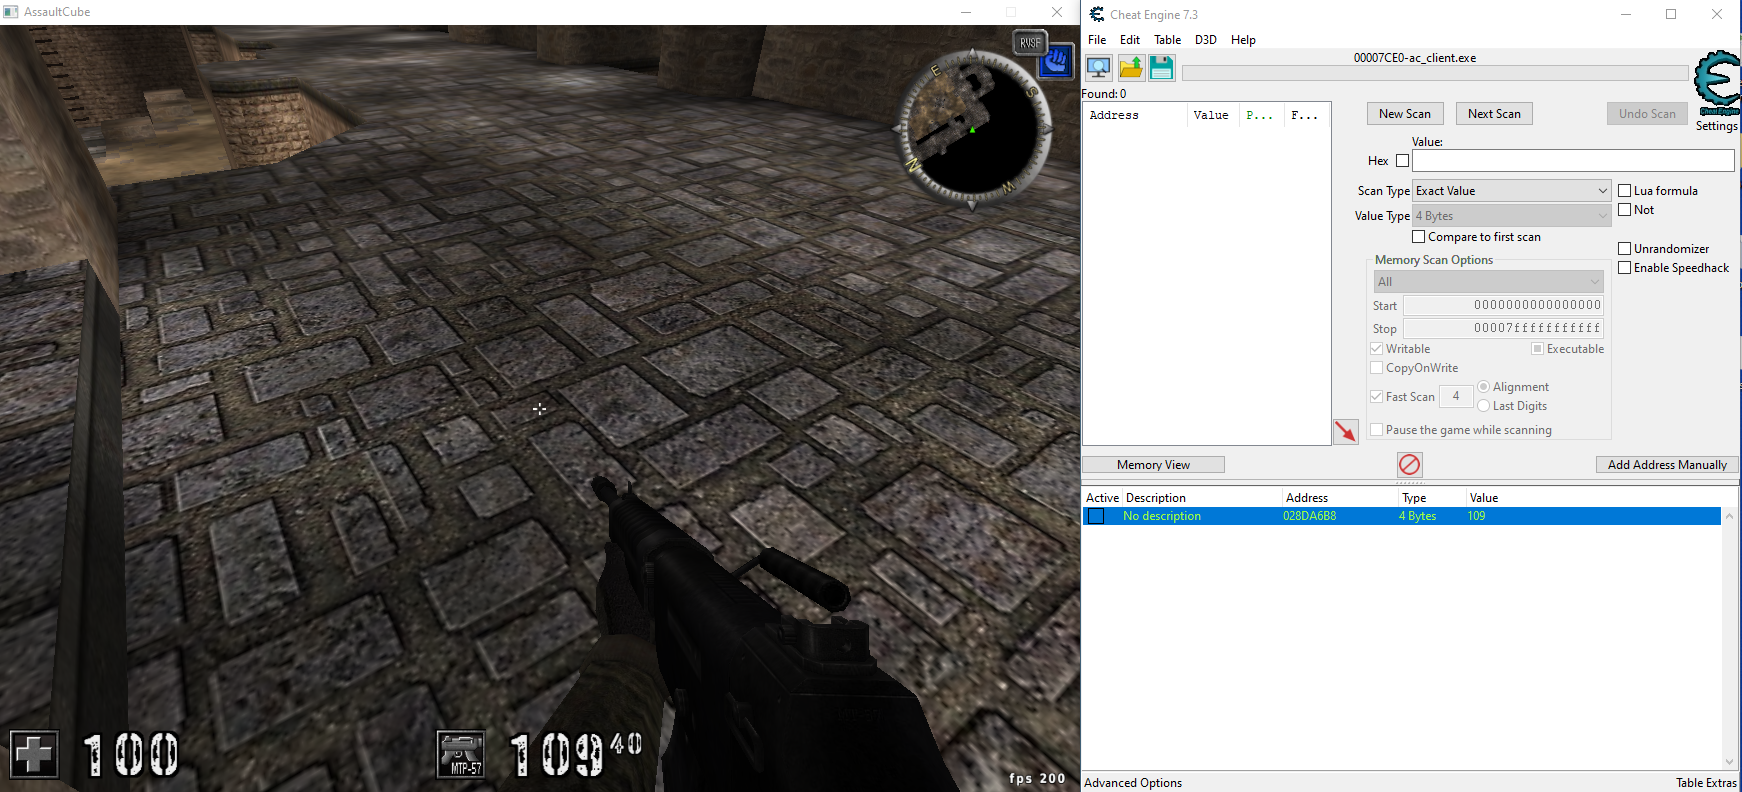The height and width of the screenshot is (792, 1742).
Task: Click the Stop address field
Action: point(1503,328)
